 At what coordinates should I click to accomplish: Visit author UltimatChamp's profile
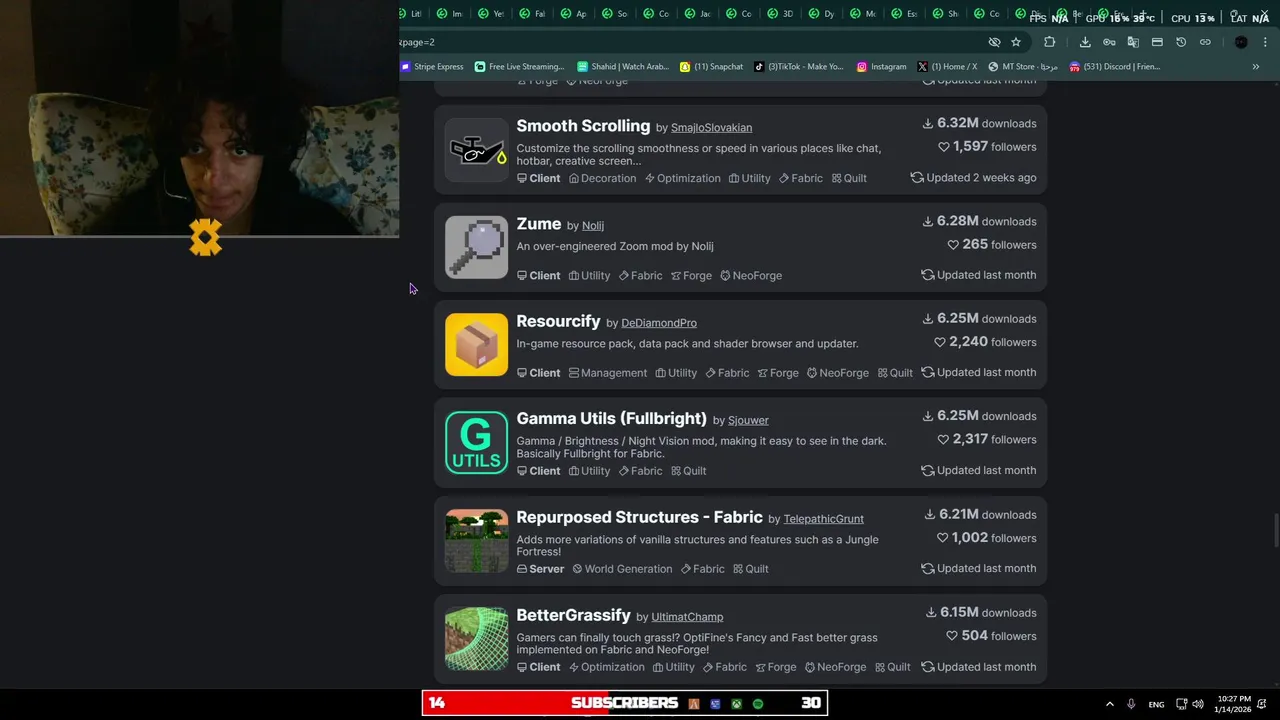(x=687, y=617)
